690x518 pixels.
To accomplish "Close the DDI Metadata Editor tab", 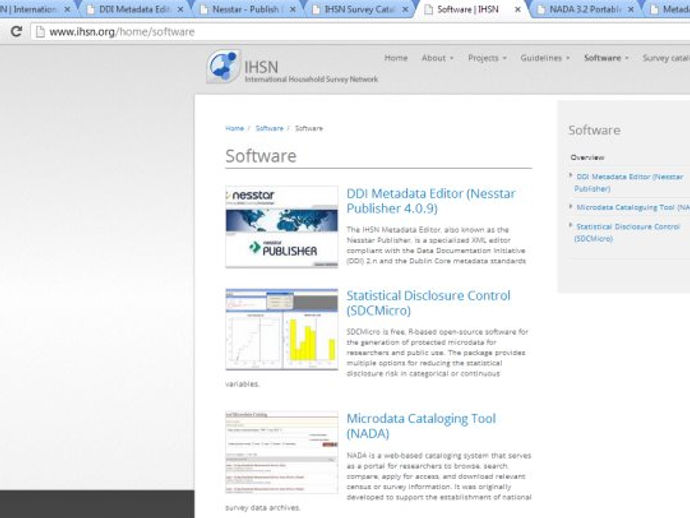I will (x=180, y=9).
